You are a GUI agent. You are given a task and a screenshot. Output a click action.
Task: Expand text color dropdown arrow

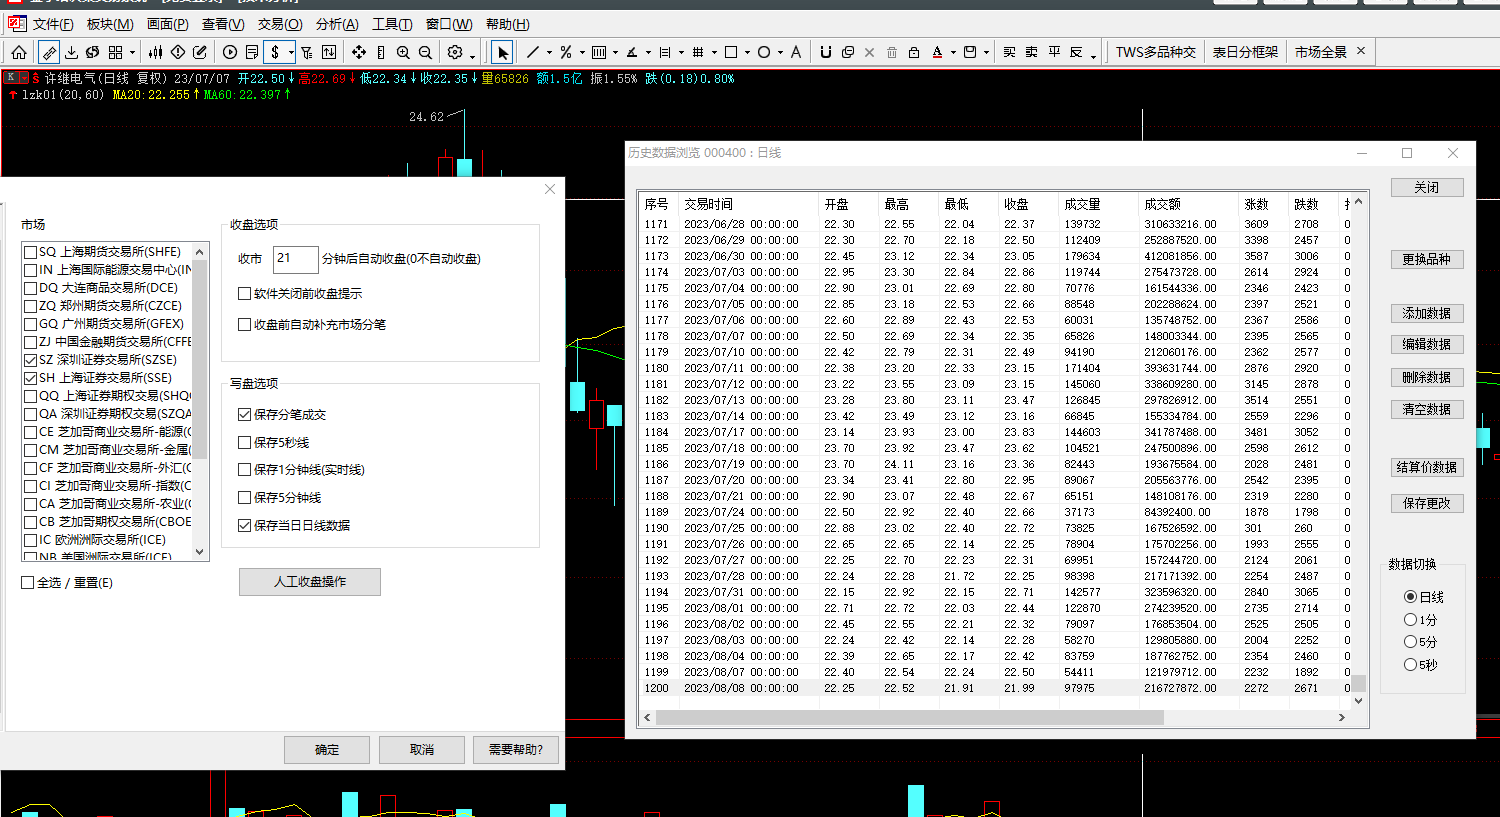[953, 52]
